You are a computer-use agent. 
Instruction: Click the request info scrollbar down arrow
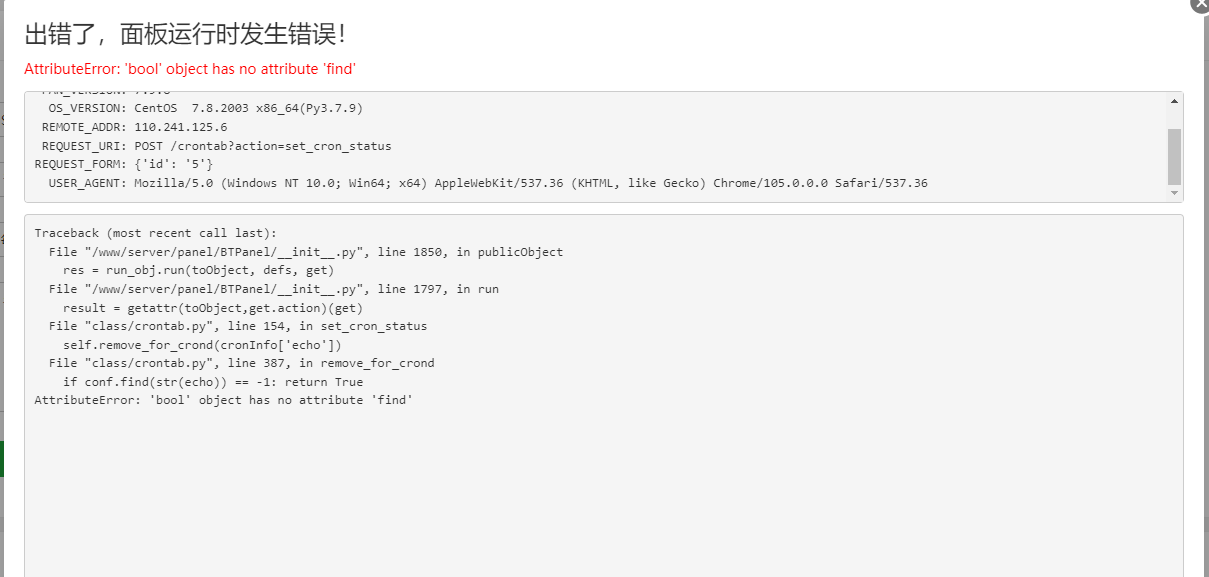tap(1174, 193)
